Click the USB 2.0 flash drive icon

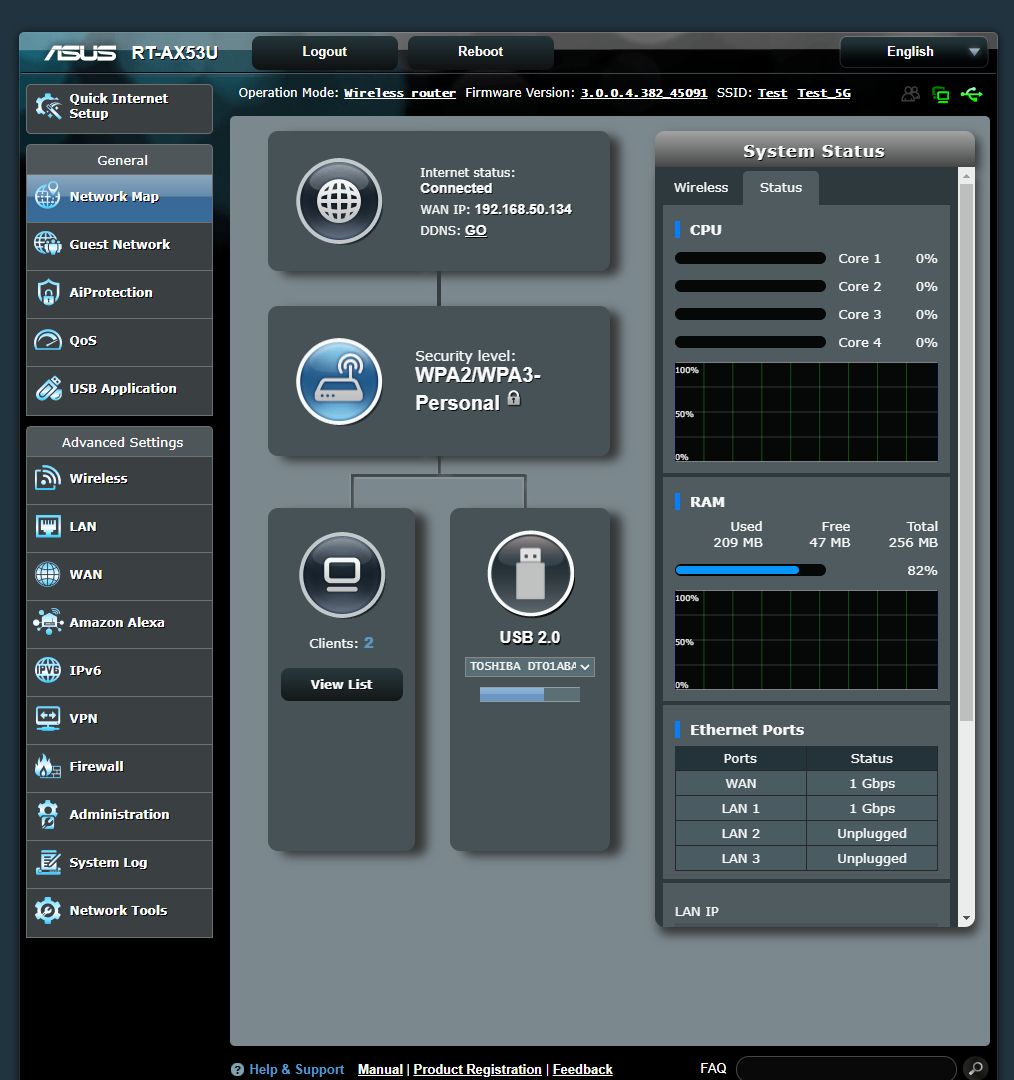pyautogui.click(x=530, y=573)
